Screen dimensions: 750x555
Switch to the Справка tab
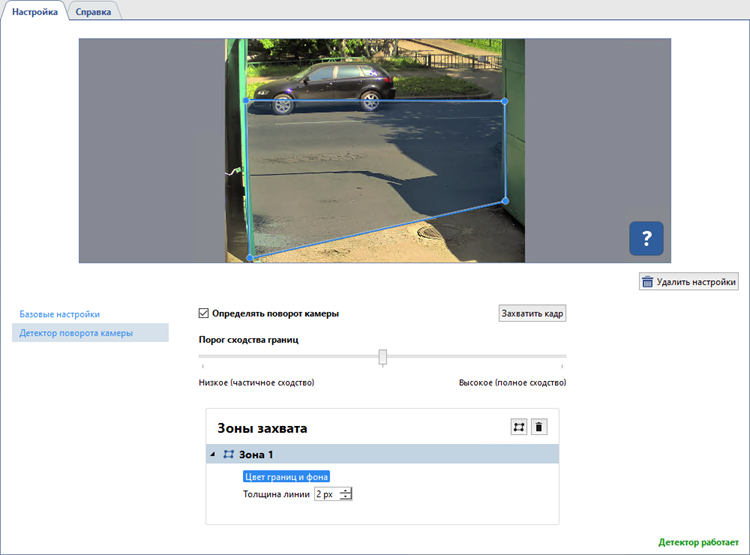tap(93, 12)
